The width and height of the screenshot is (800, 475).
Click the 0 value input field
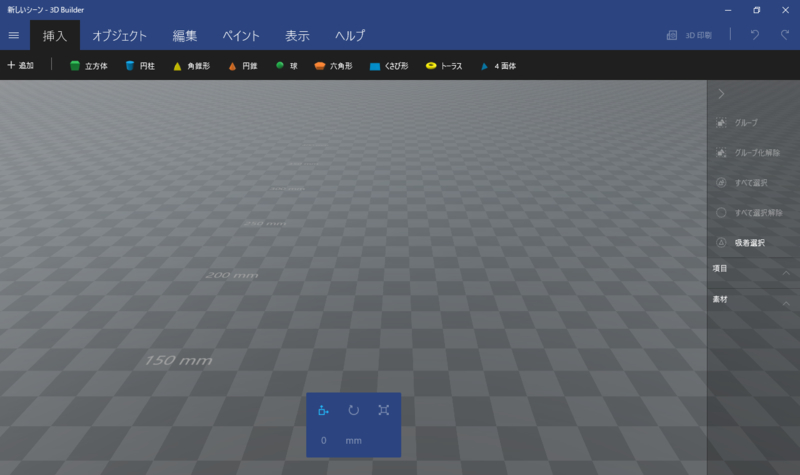(323, 440)
